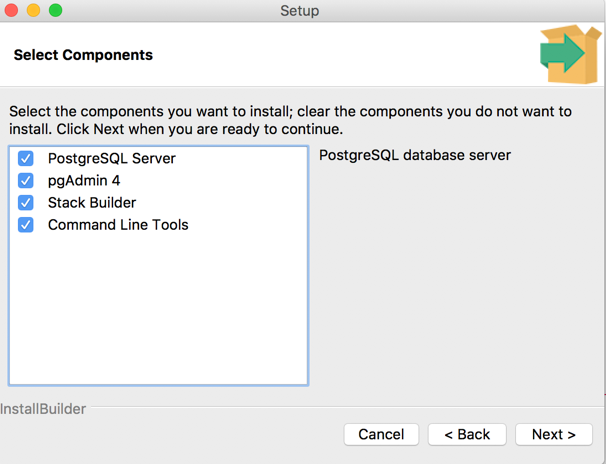The height and width of the screenshot is (464, 606).
Task: Go back with the < Back button
Action: point(467,434)
